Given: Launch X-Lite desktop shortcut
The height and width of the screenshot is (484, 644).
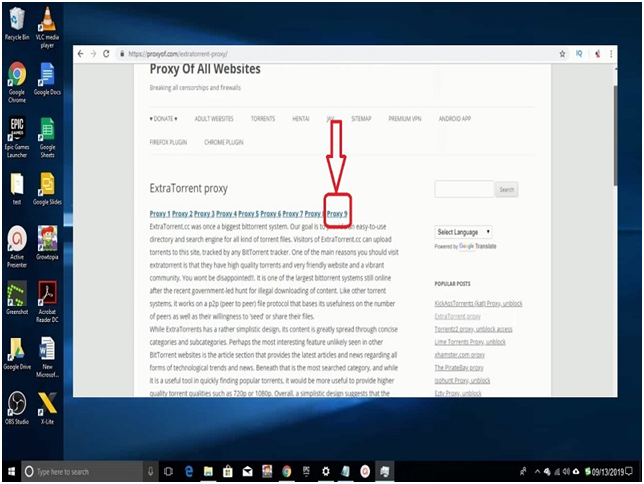Looking at the screenshot, I should (47, 408).
